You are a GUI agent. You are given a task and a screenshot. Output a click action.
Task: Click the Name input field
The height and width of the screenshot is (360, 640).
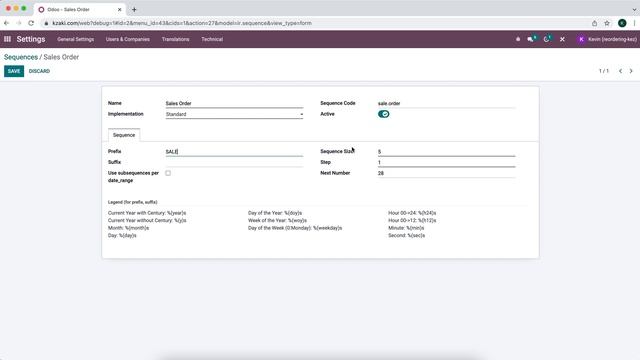(234, 103)
